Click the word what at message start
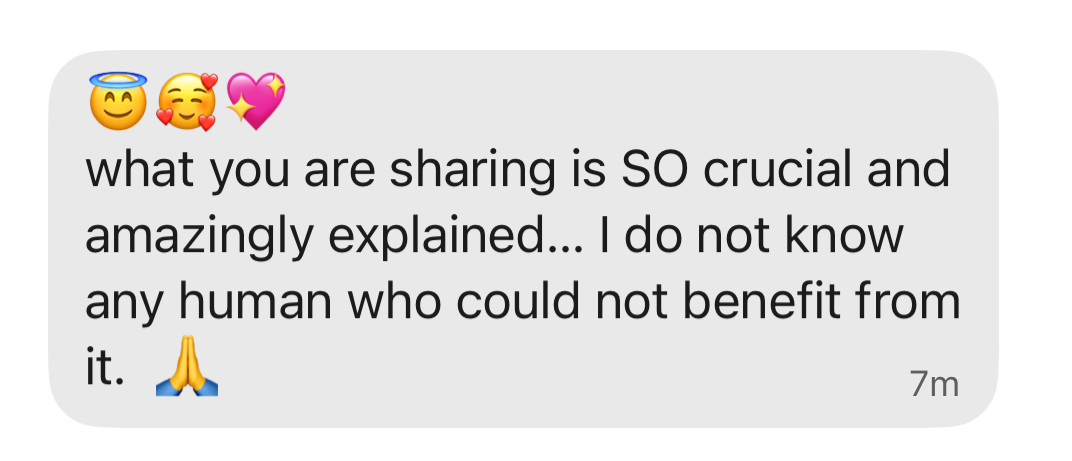This screenshot has width=1072, height=461. pyautogui.click(x=142, y=171)
